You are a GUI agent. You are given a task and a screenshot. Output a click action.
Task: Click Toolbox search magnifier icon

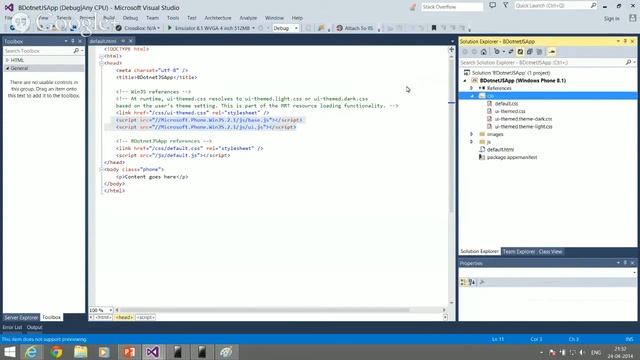[x=76, y=51]
